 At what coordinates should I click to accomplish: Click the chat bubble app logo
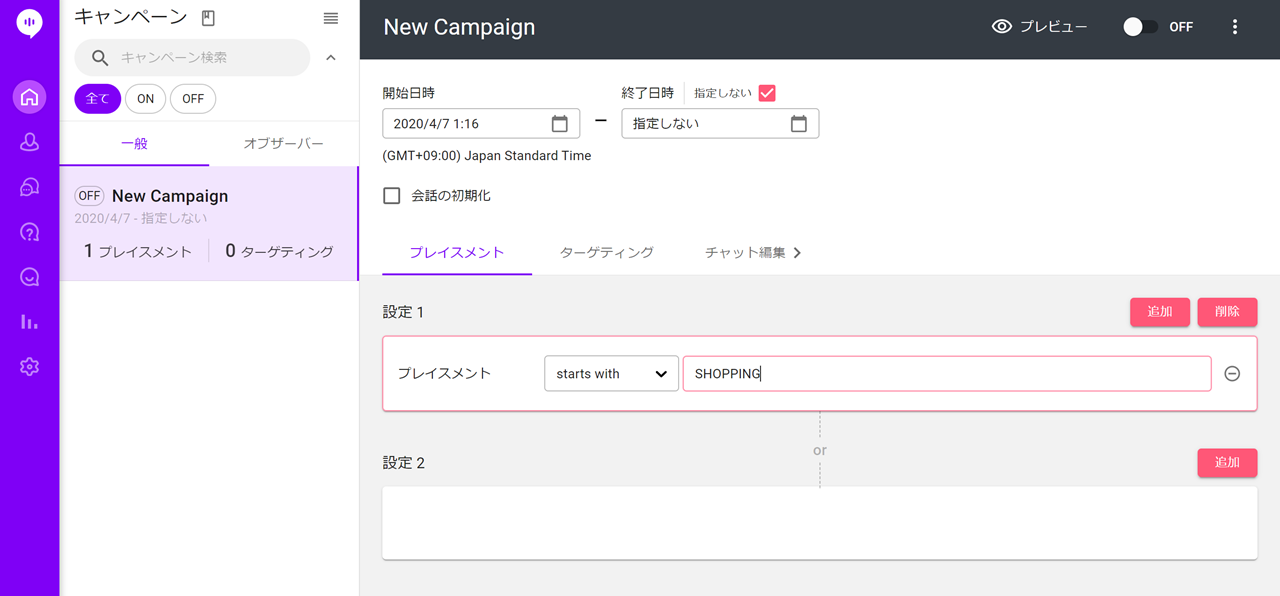pyautogui.click(x=29, y=24)
